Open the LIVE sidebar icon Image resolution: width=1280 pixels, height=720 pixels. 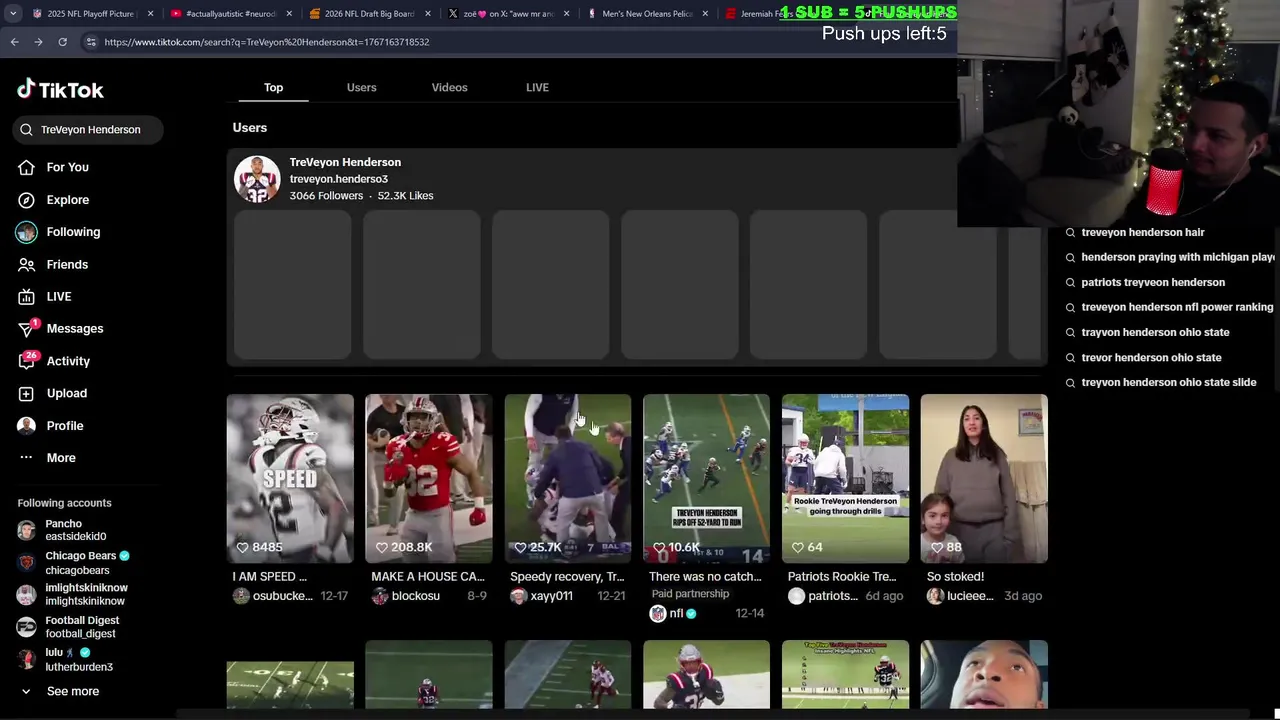click(27, 297)
